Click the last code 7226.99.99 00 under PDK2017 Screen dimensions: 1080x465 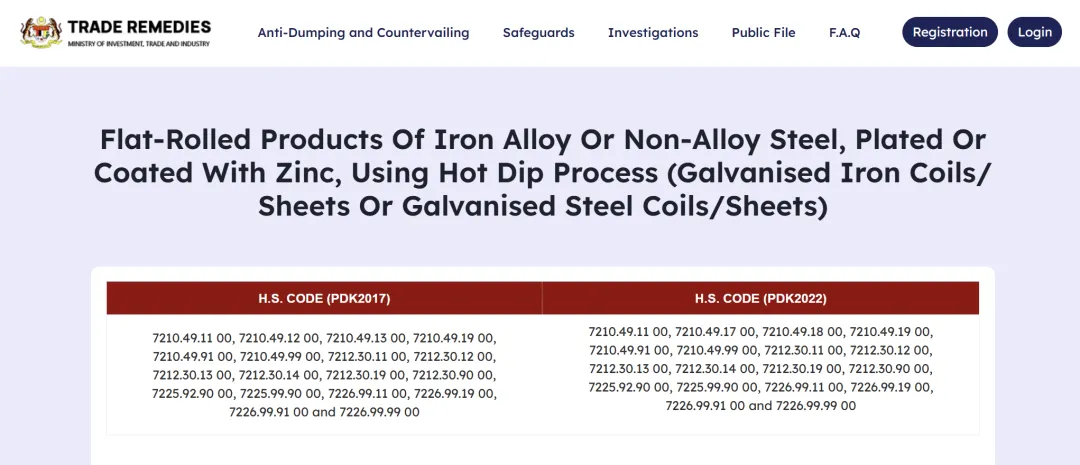point(379,412)
